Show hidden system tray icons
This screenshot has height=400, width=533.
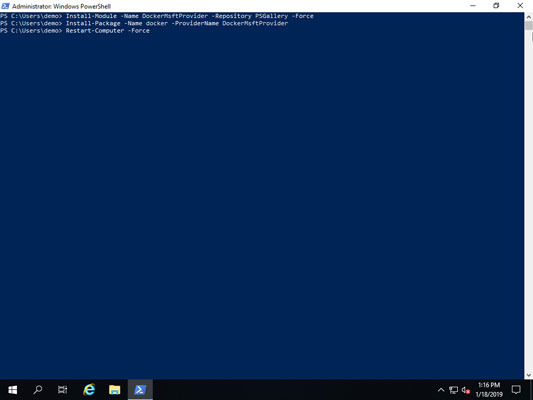441,390
